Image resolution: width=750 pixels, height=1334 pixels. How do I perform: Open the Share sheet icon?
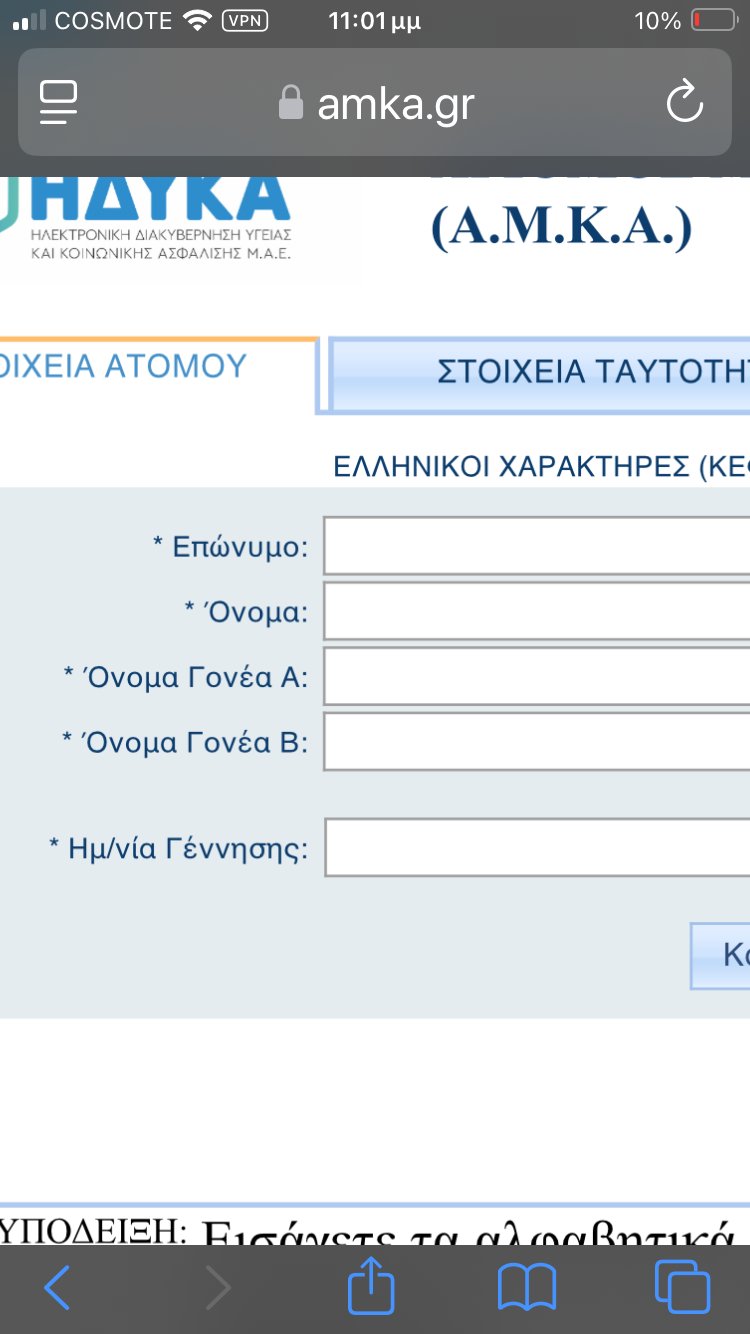(x=371, y=1286)
